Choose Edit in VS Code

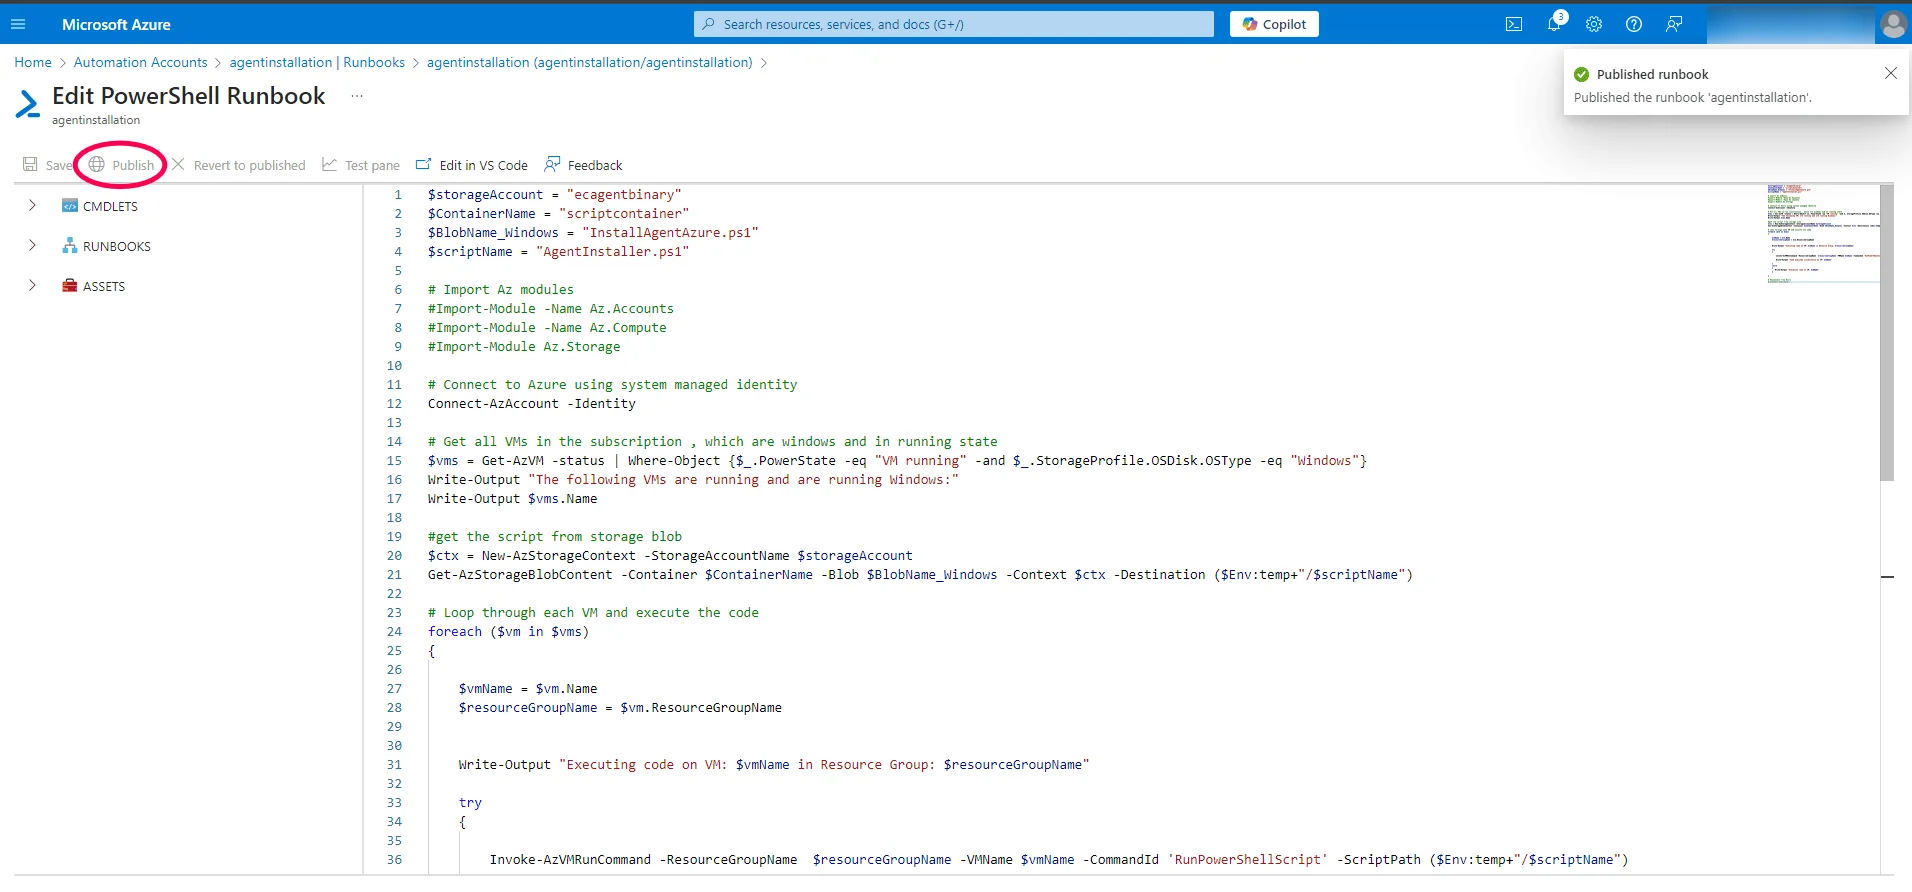(472, 165)
